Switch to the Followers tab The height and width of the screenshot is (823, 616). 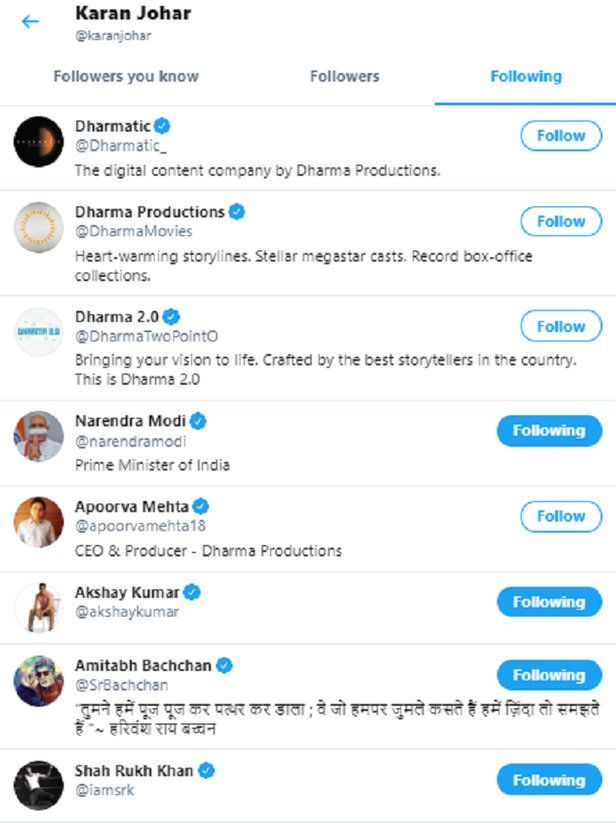344,76
